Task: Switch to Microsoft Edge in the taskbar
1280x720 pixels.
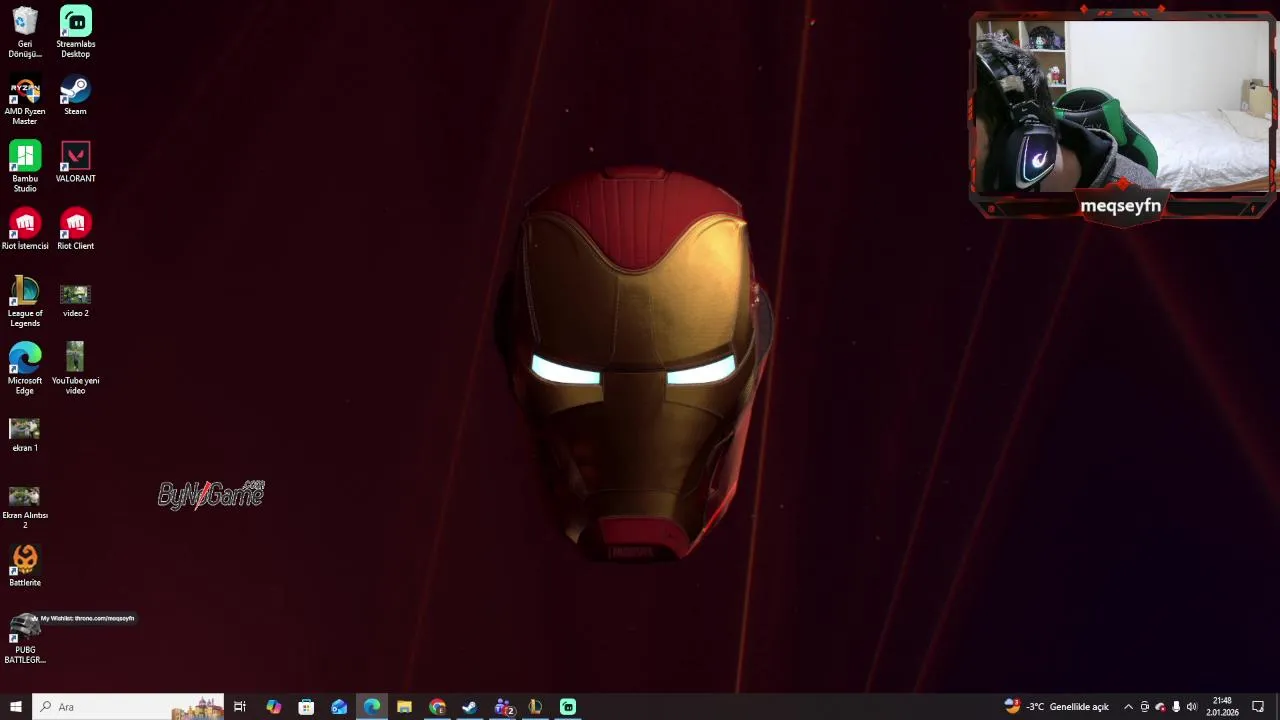Action: pyautogui.click(x=372, y=707)
